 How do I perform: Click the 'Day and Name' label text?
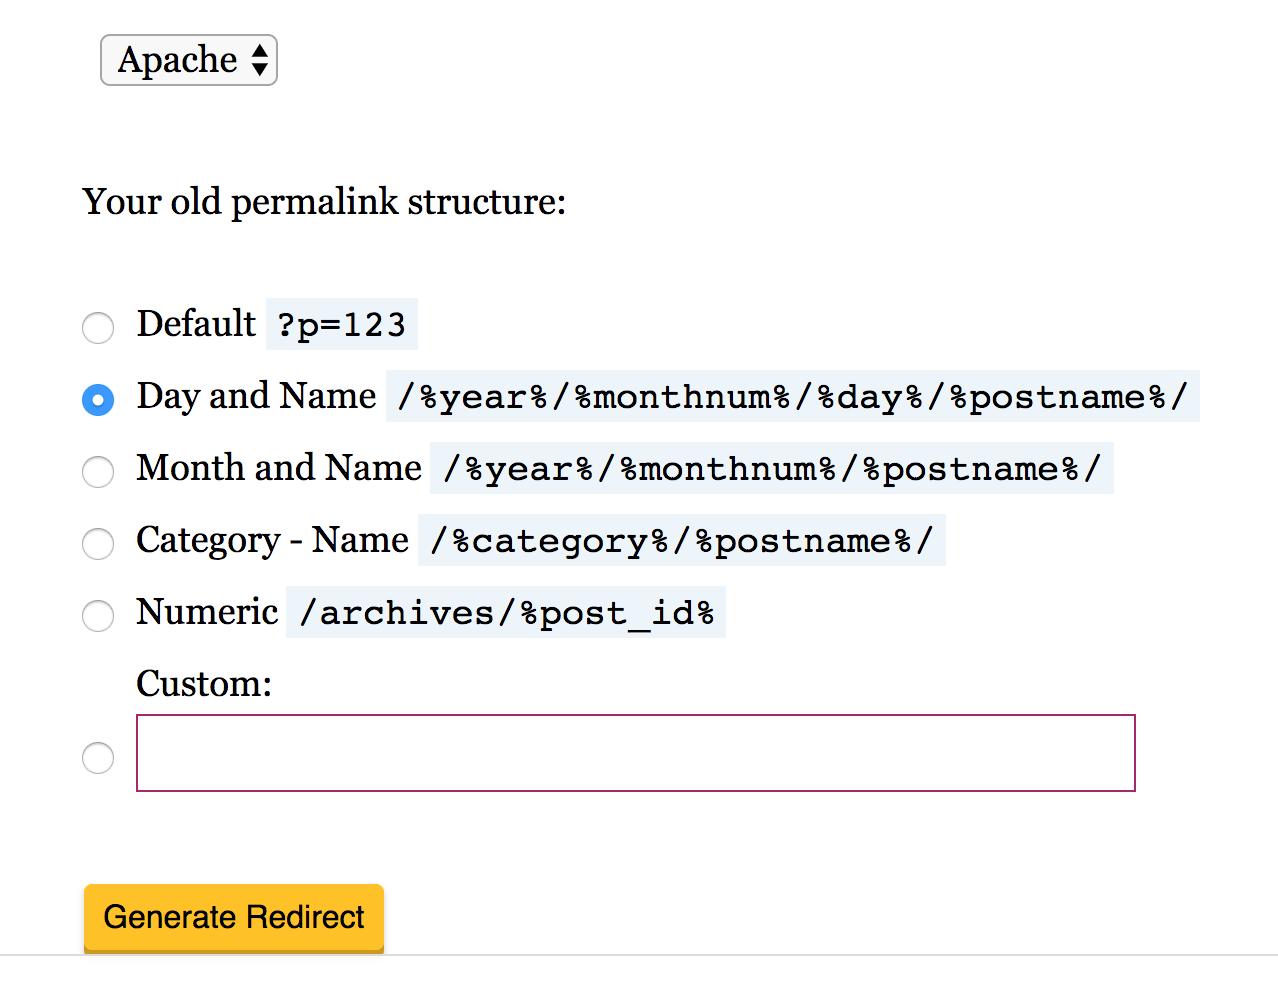(x=256, y=396)
